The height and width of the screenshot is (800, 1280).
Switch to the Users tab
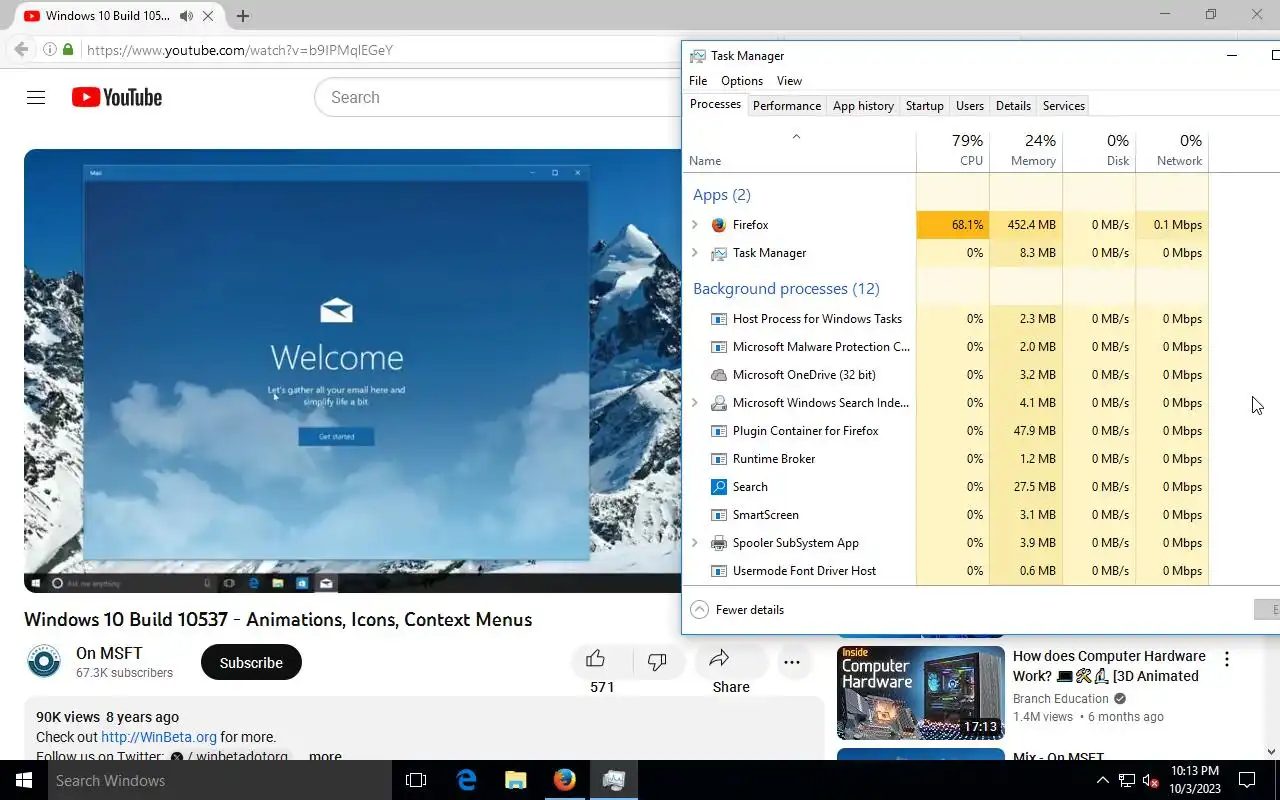[x=970, y=106]
